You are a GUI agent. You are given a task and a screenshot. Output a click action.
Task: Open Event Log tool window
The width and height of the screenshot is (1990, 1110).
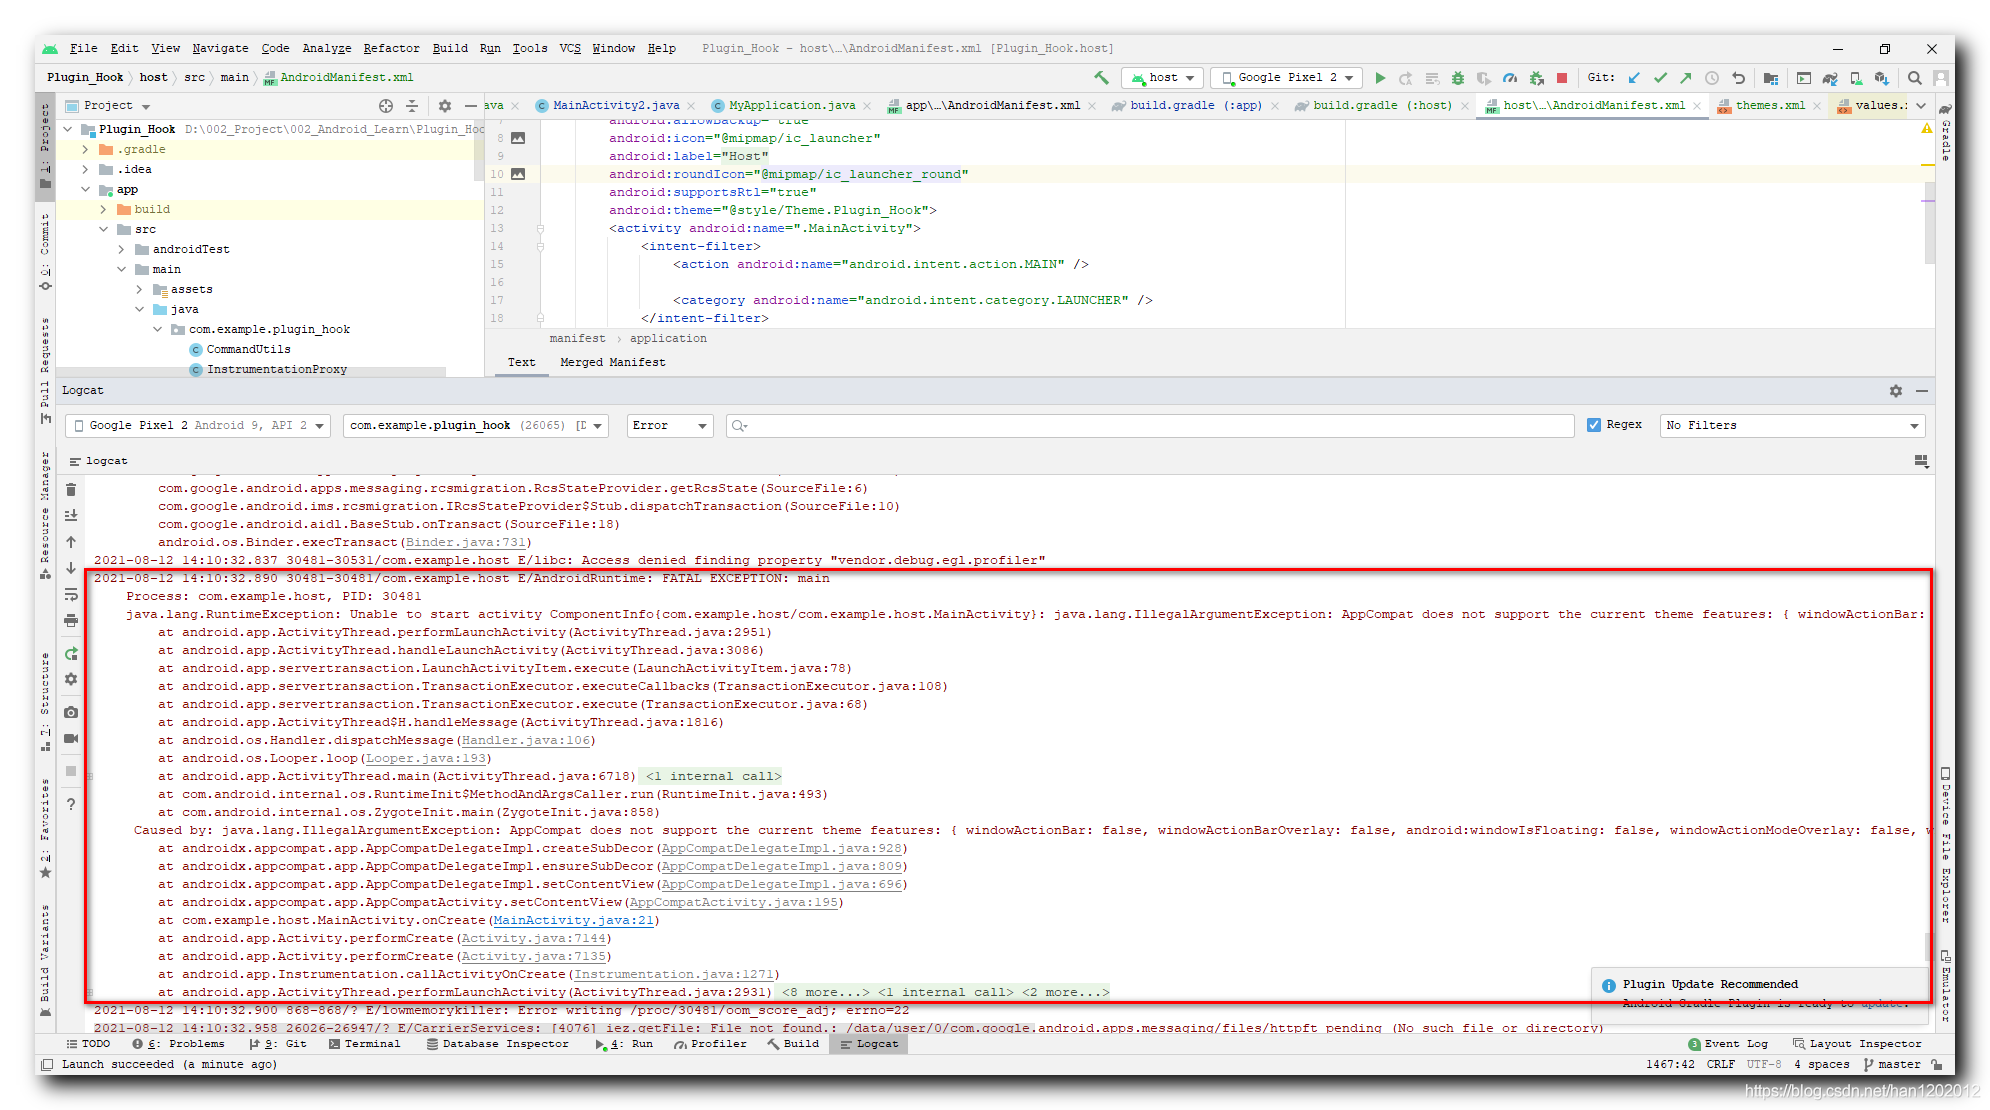(x=1728, y=1044)
